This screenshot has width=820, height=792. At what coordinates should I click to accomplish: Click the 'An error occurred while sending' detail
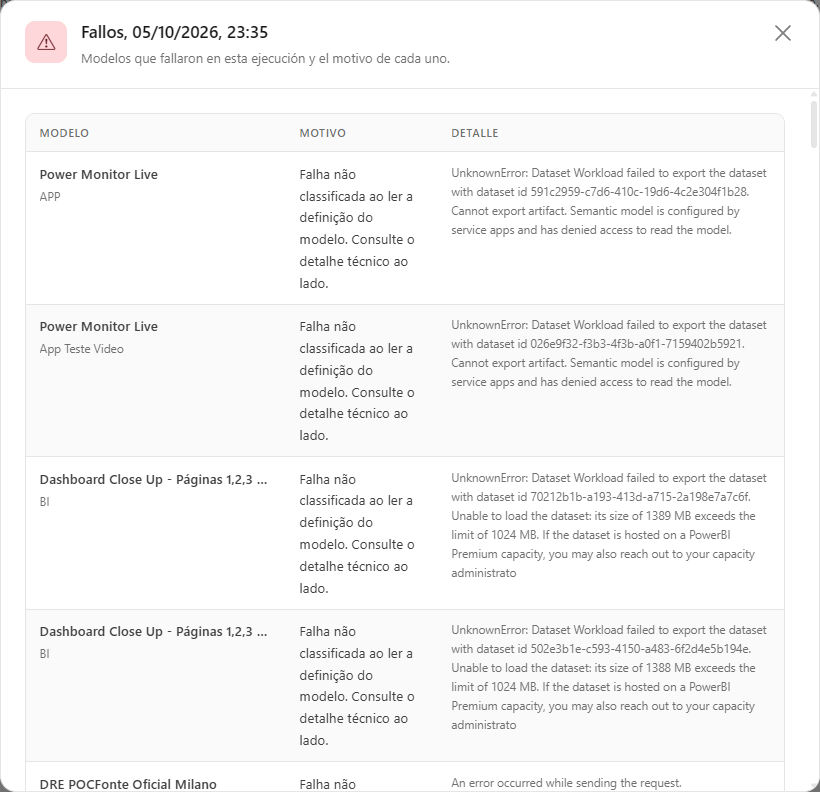566,783
